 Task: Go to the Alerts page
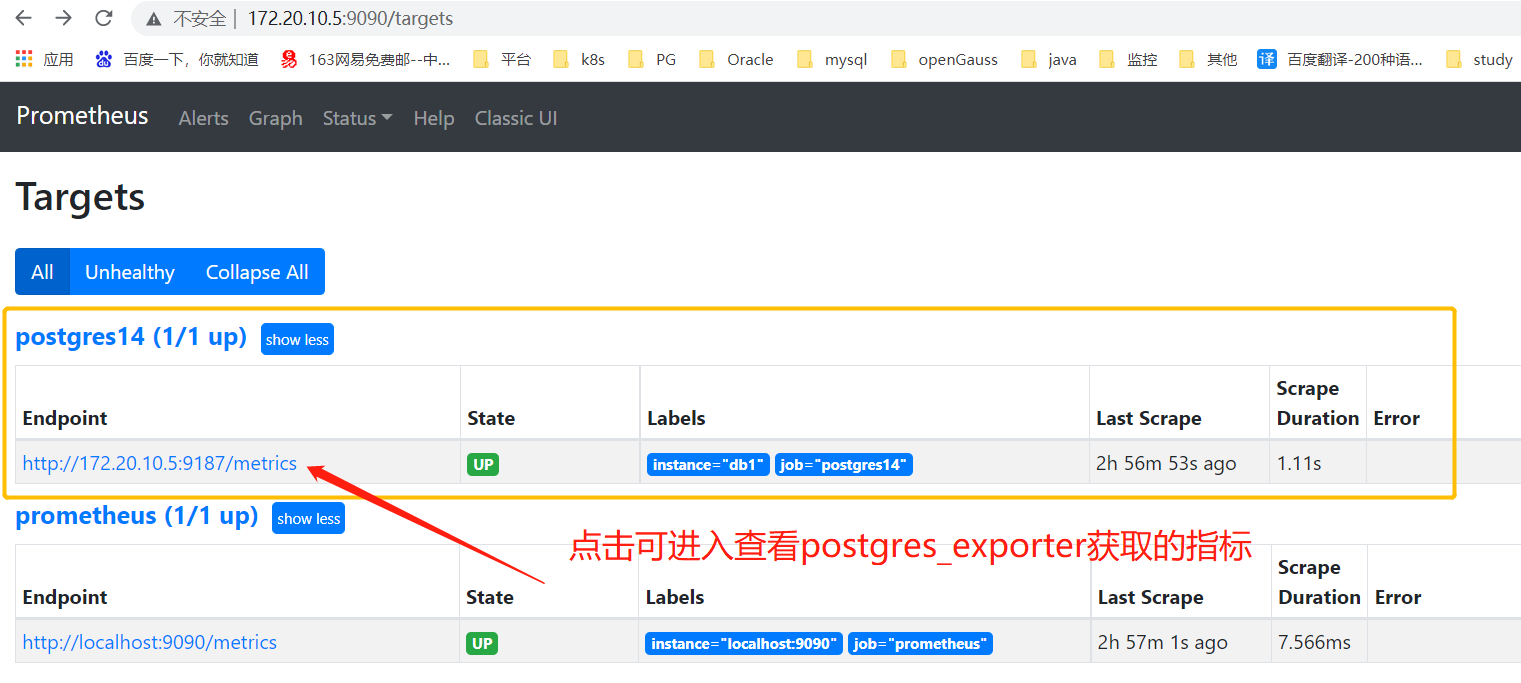[203, 118]
